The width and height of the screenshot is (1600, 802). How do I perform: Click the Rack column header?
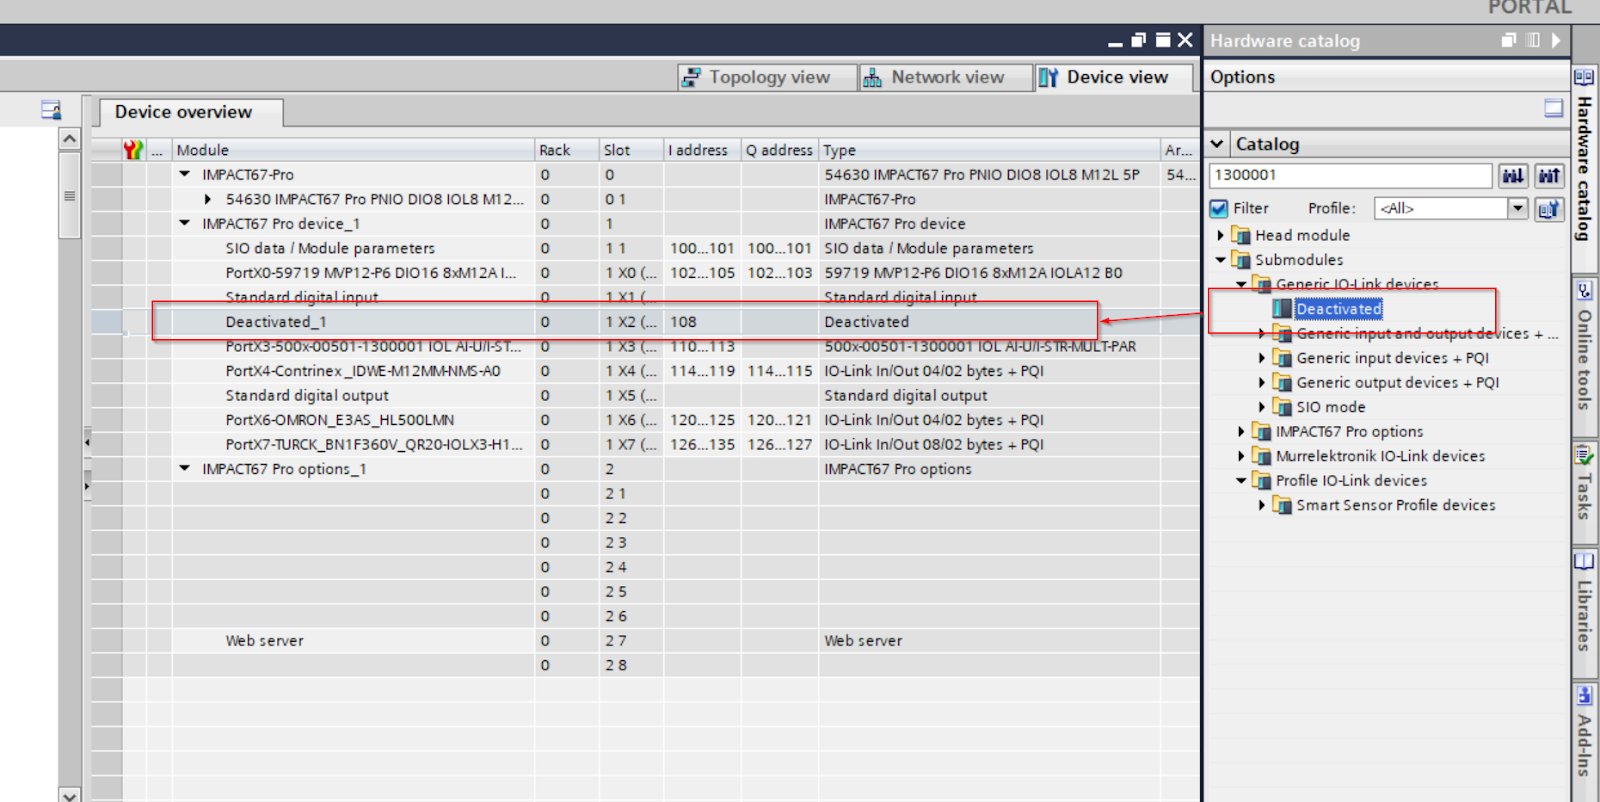[x=566, y=150]
